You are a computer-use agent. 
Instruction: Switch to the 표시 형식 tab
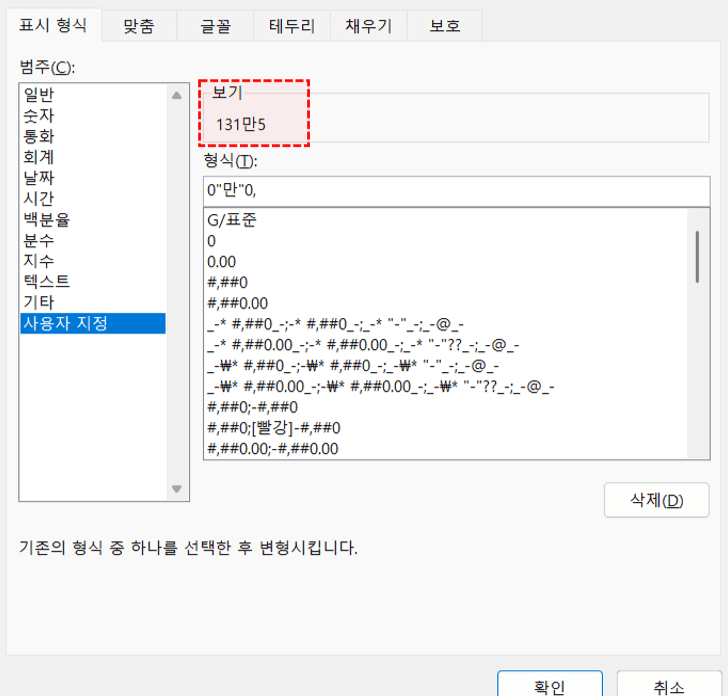click(53, 25)
